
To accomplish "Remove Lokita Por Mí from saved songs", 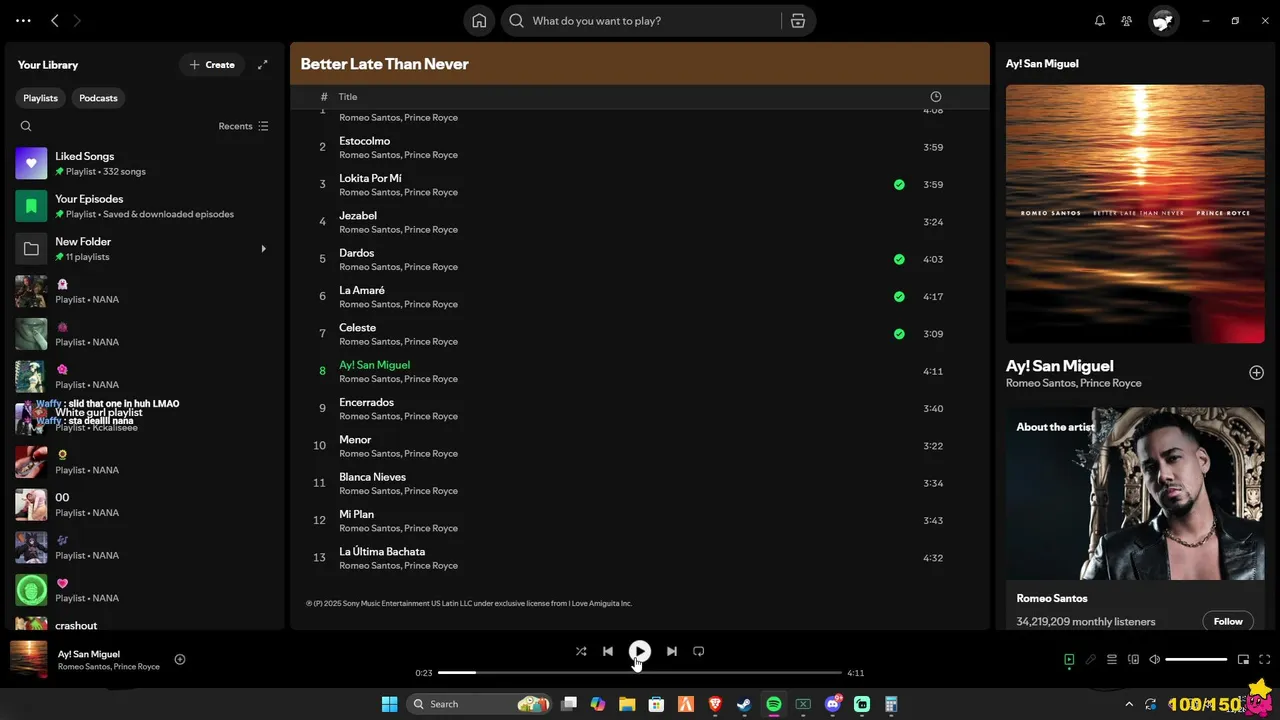I will (x=899, y=185).
